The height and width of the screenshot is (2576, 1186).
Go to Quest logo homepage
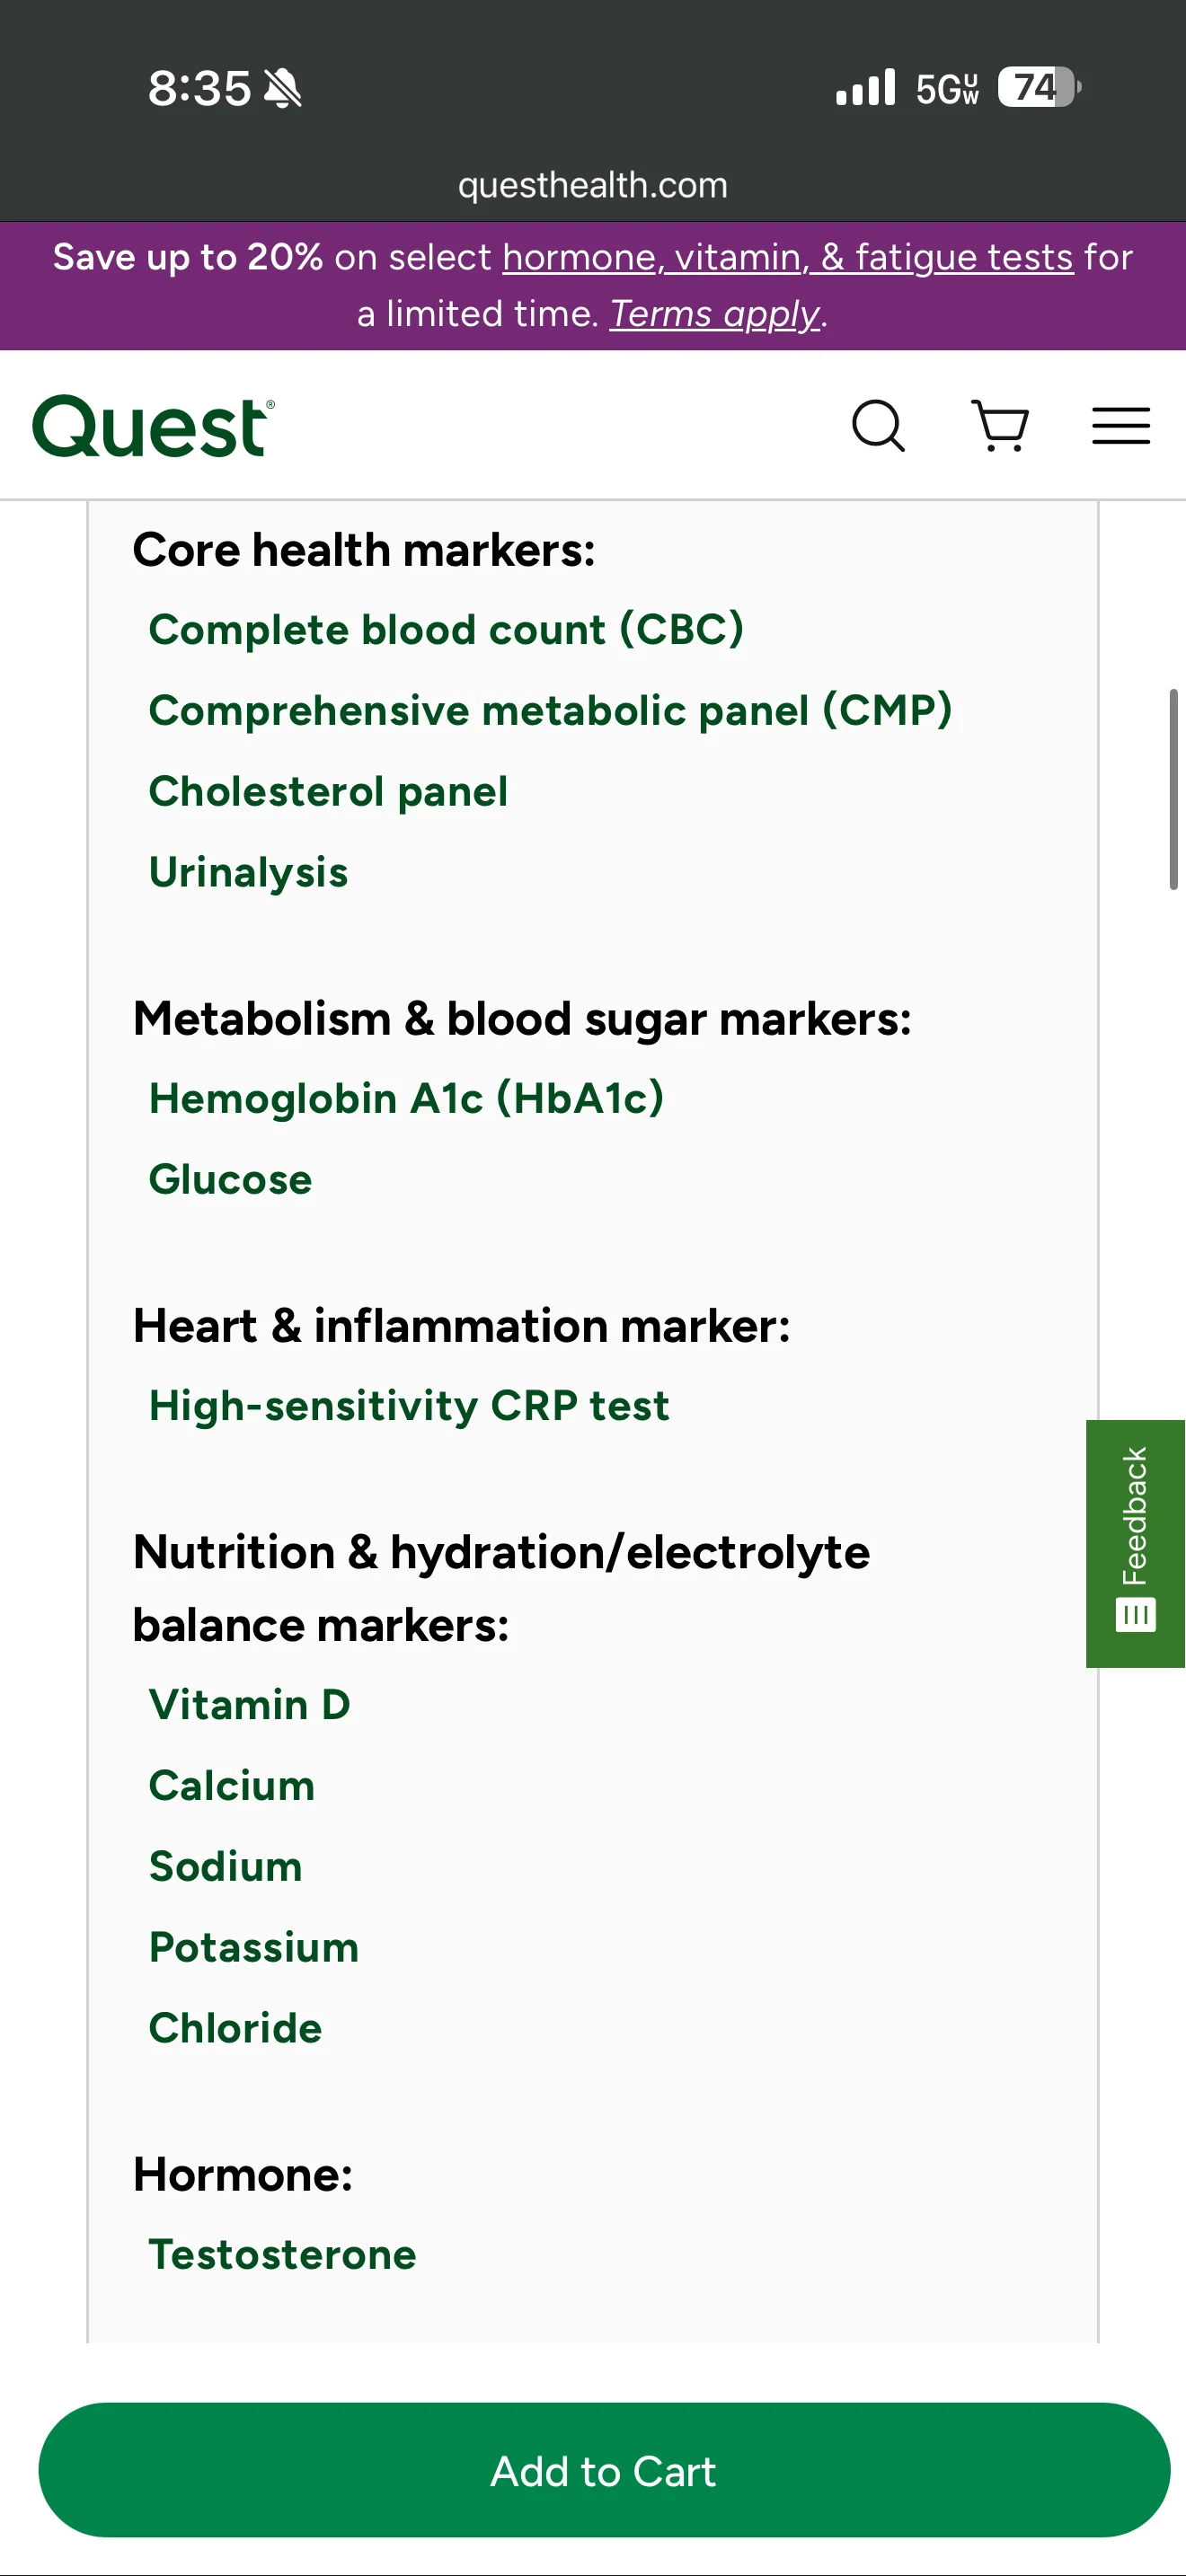[153, 426]
